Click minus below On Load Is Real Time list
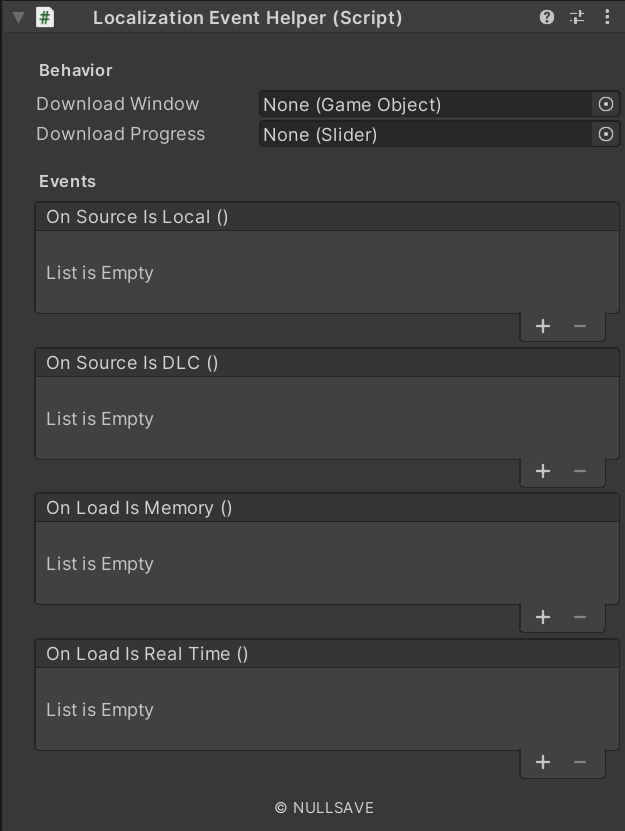The width and height of the screenshot is (625, 831). pyautogui.click(x=580, y=762)
